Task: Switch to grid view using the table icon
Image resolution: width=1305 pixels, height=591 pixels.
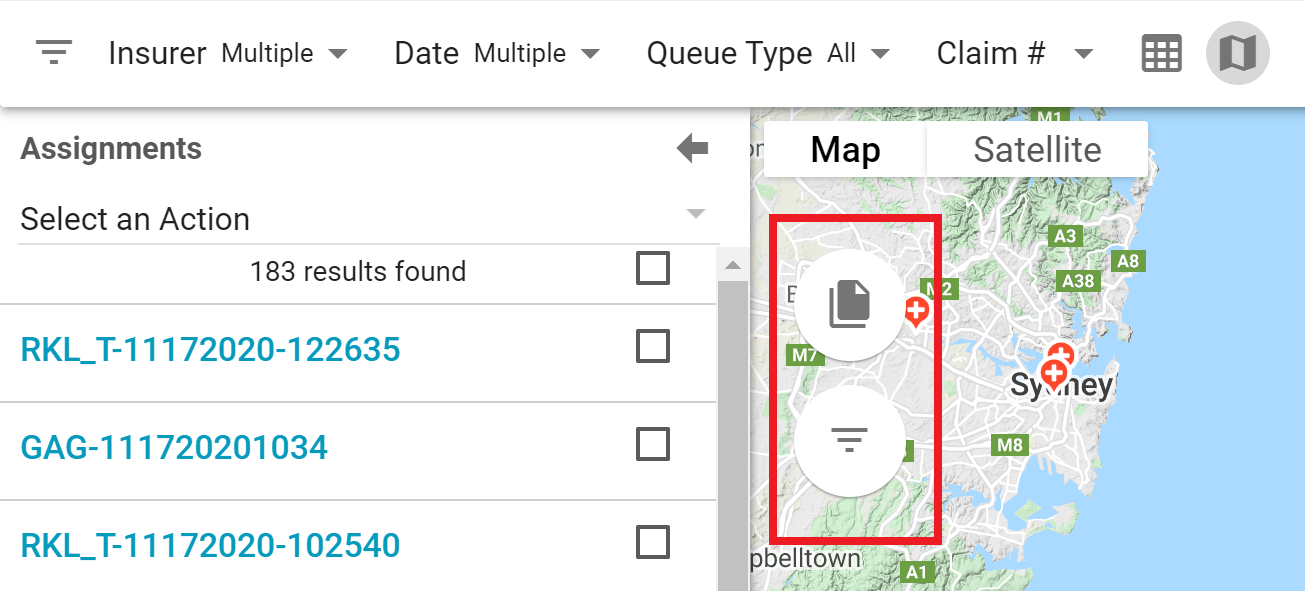Action: tap(1160, 52)
